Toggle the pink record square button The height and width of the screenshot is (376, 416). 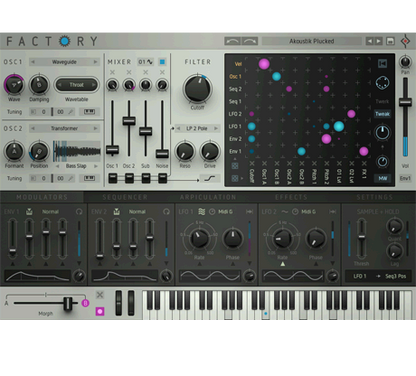(x=100, y=311)
